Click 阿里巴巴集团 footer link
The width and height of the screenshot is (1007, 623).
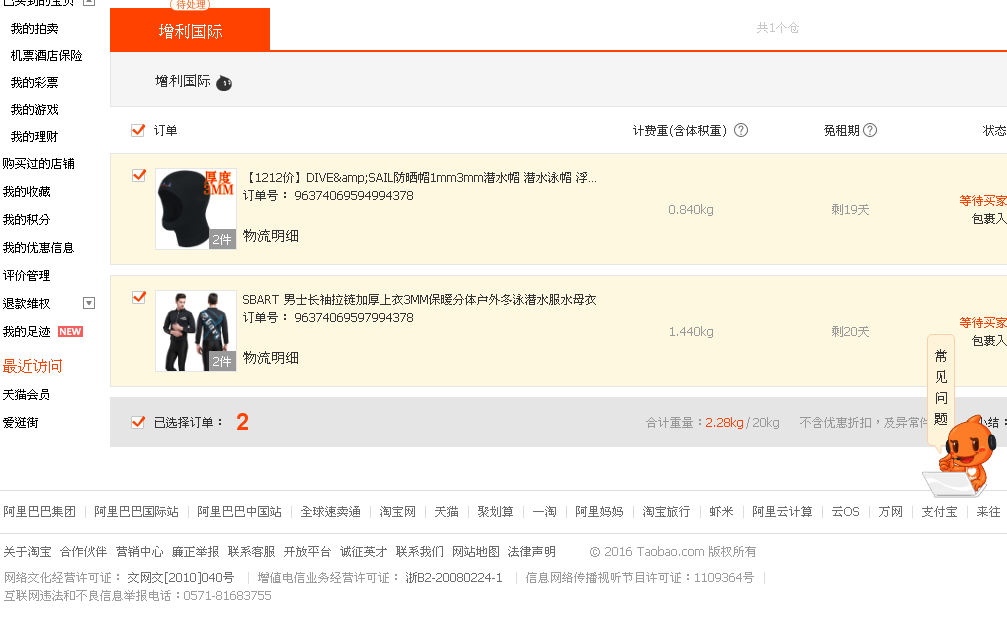(40, 512)
